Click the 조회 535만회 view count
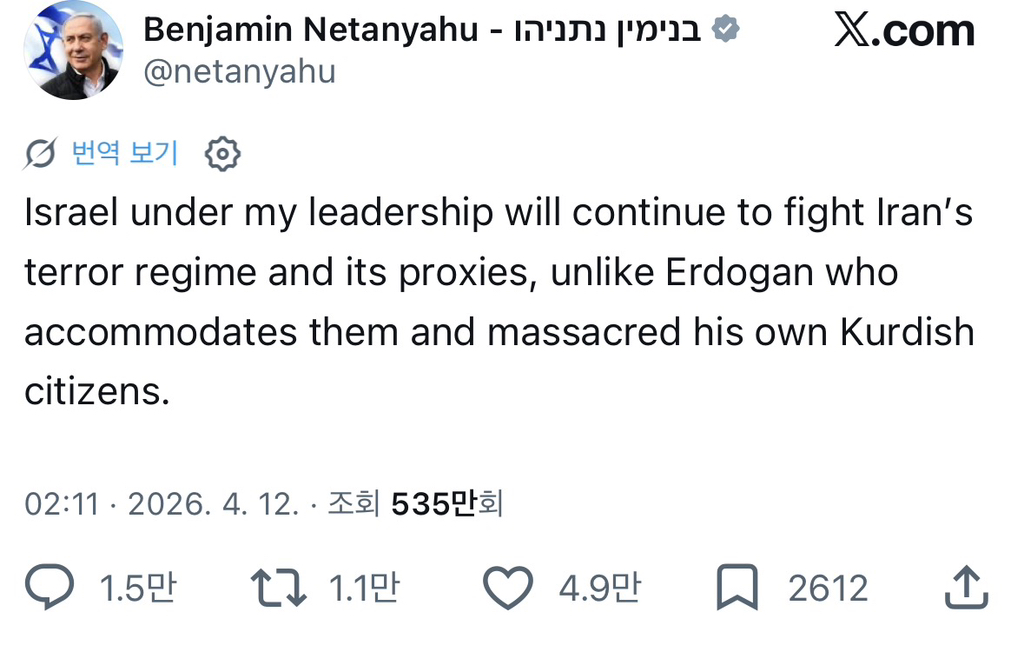Screen dimensions: 1024x652 tap(415, 504)
